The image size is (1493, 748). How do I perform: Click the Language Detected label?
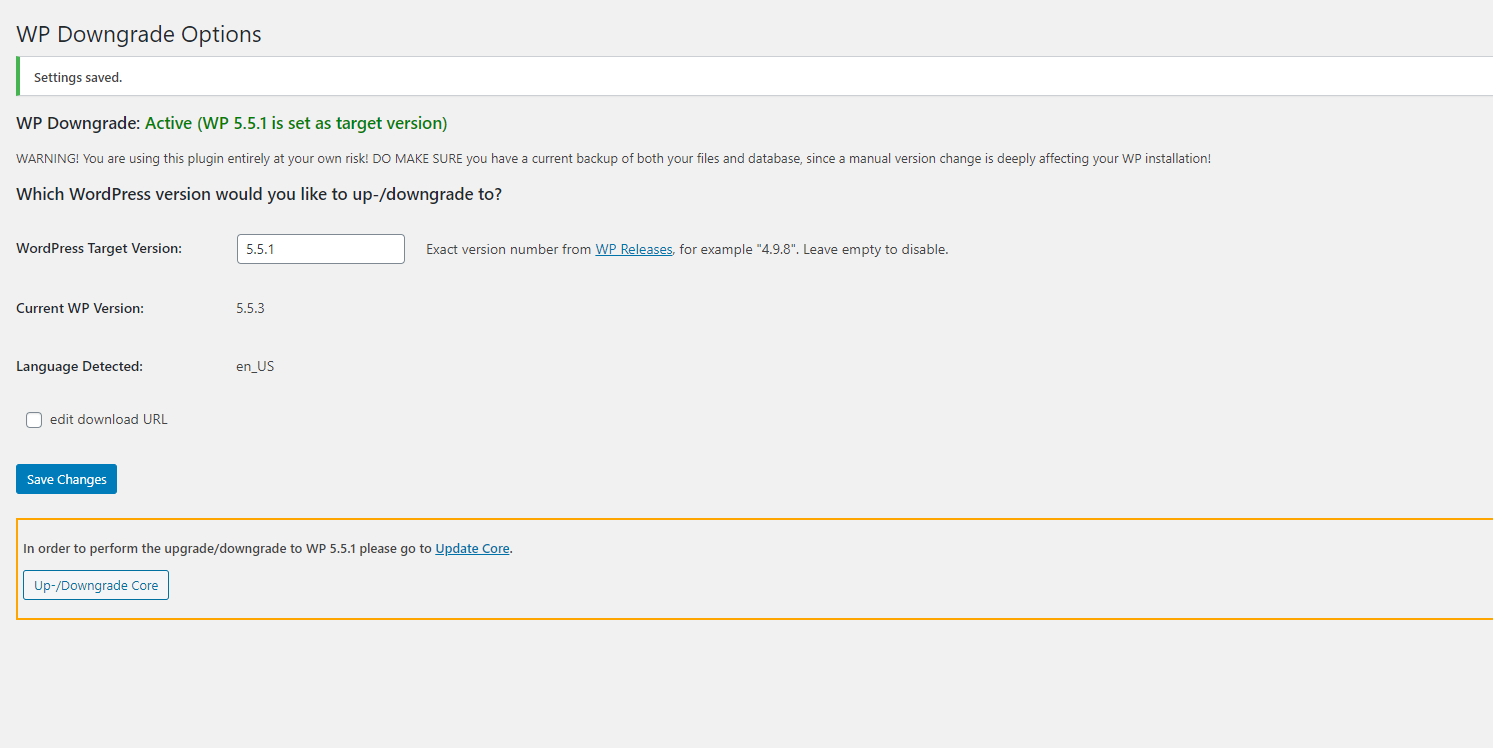(80, 366)
